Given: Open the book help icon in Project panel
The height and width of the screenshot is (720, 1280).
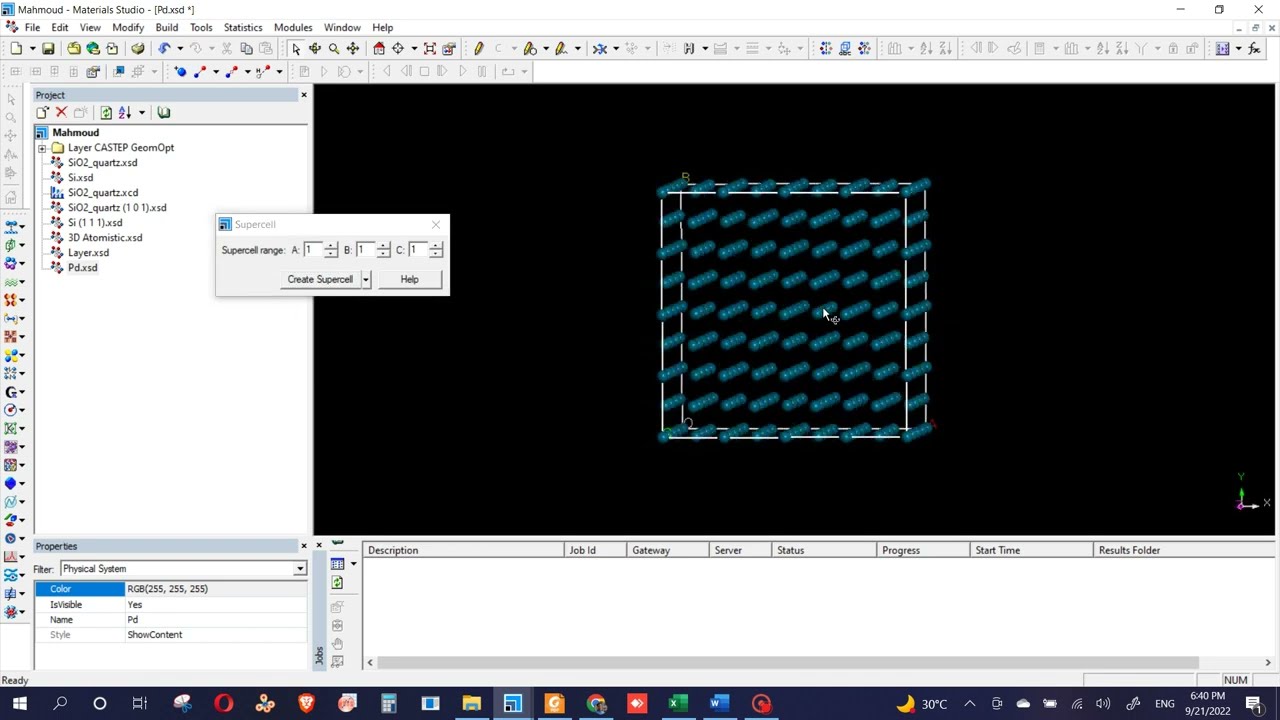Looking at the screenshot, I should click(164, 113).
